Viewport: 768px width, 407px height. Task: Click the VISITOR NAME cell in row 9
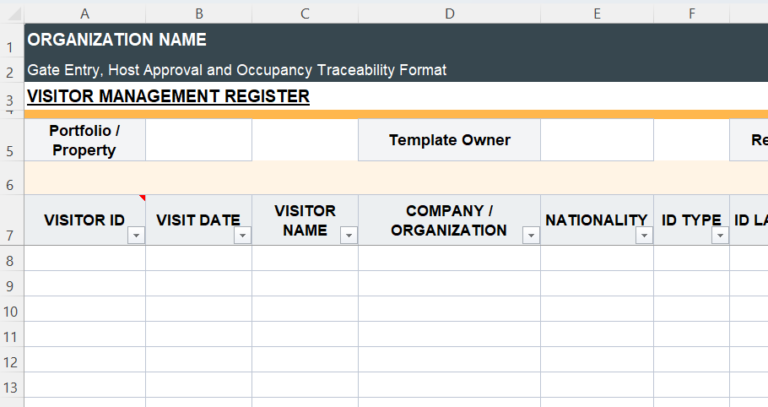(305, 284)
